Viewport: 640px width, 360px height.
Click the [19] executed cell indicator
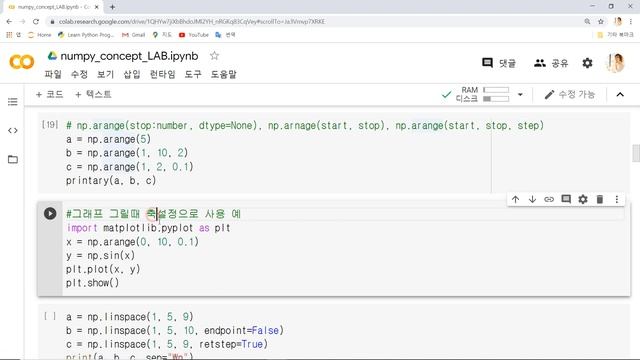[x=50, y=125]
